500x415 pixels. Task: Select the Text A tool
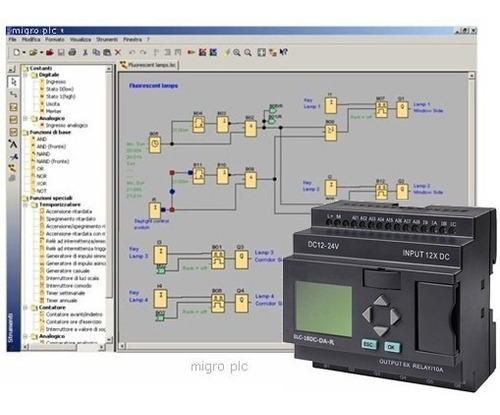tap(13, 144)
